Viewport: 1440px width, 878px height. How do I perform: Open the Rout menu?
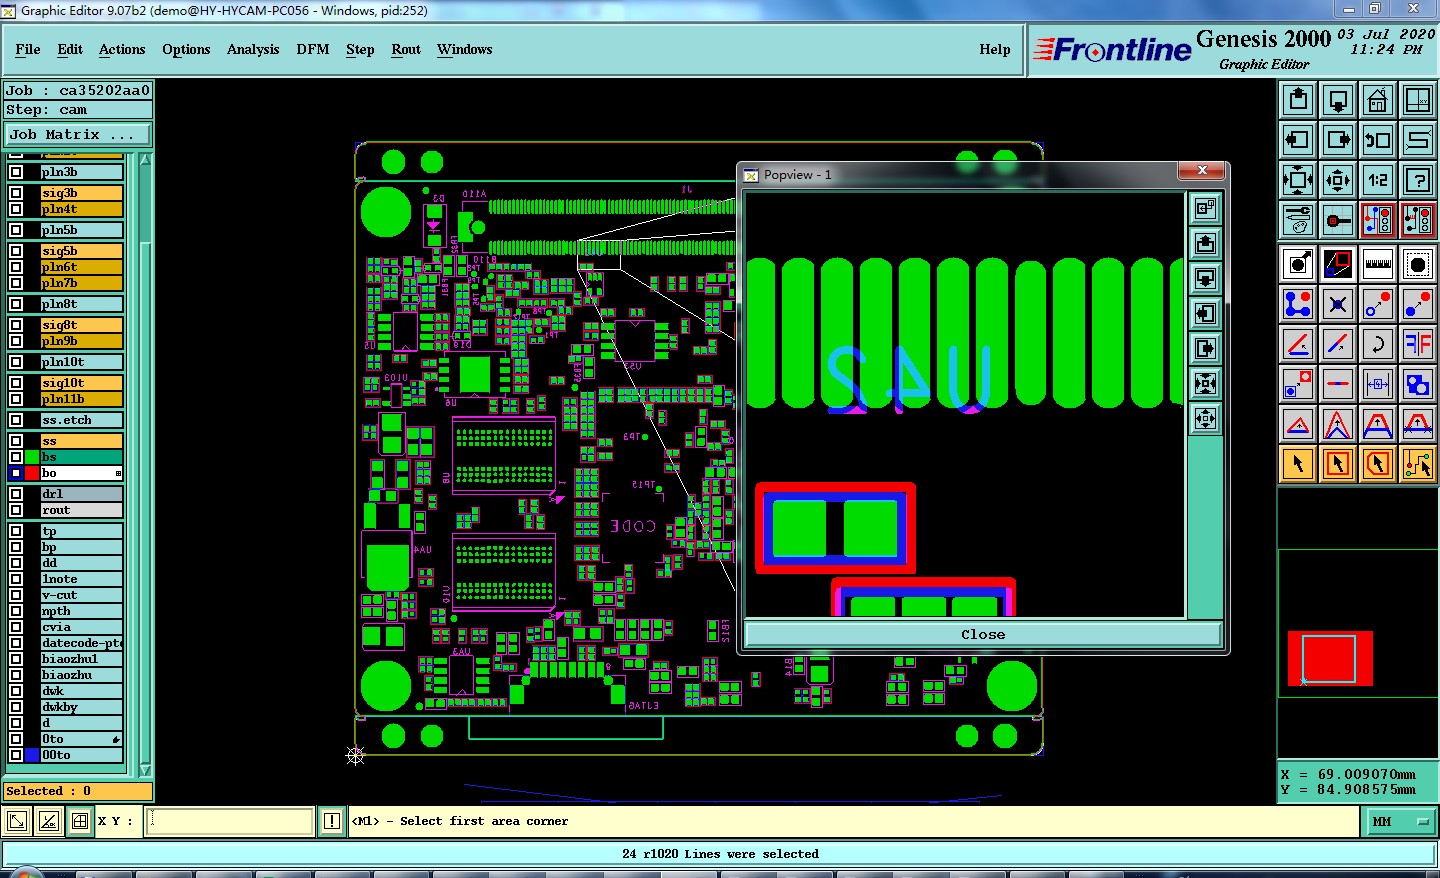(x=406, y=49)
